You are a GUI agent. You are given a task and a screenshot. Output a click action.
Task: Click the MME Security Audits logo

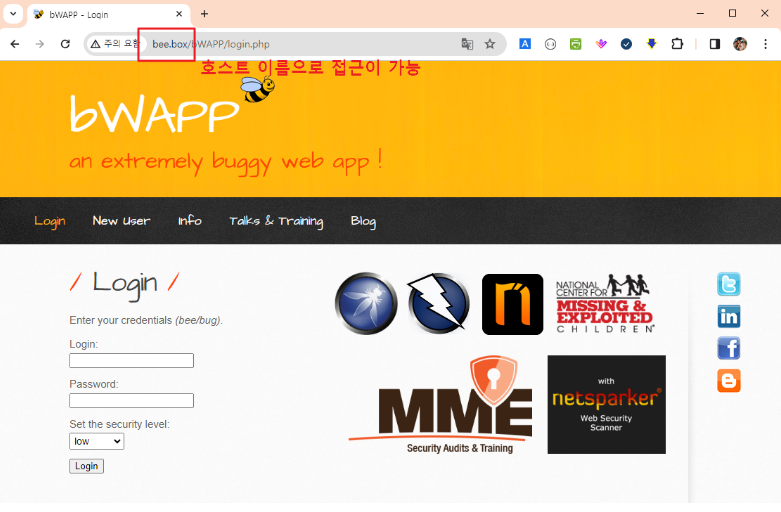tap(440, 404)
